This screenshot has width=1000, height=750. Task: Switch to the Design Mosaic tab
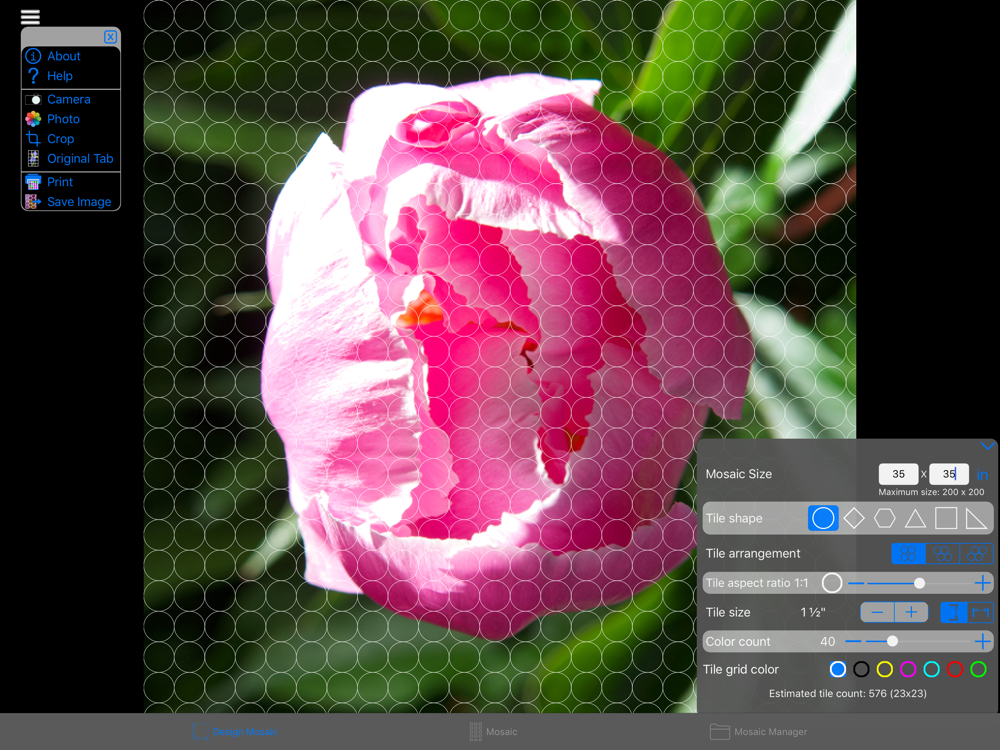click(235, 732)
